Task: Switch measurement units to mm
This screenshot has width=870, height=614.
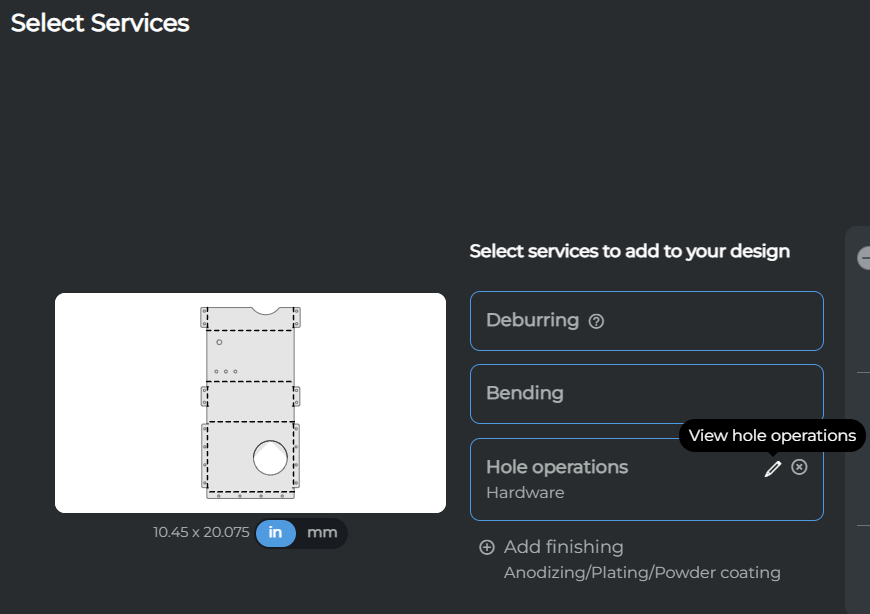Action: click(322, 533)
